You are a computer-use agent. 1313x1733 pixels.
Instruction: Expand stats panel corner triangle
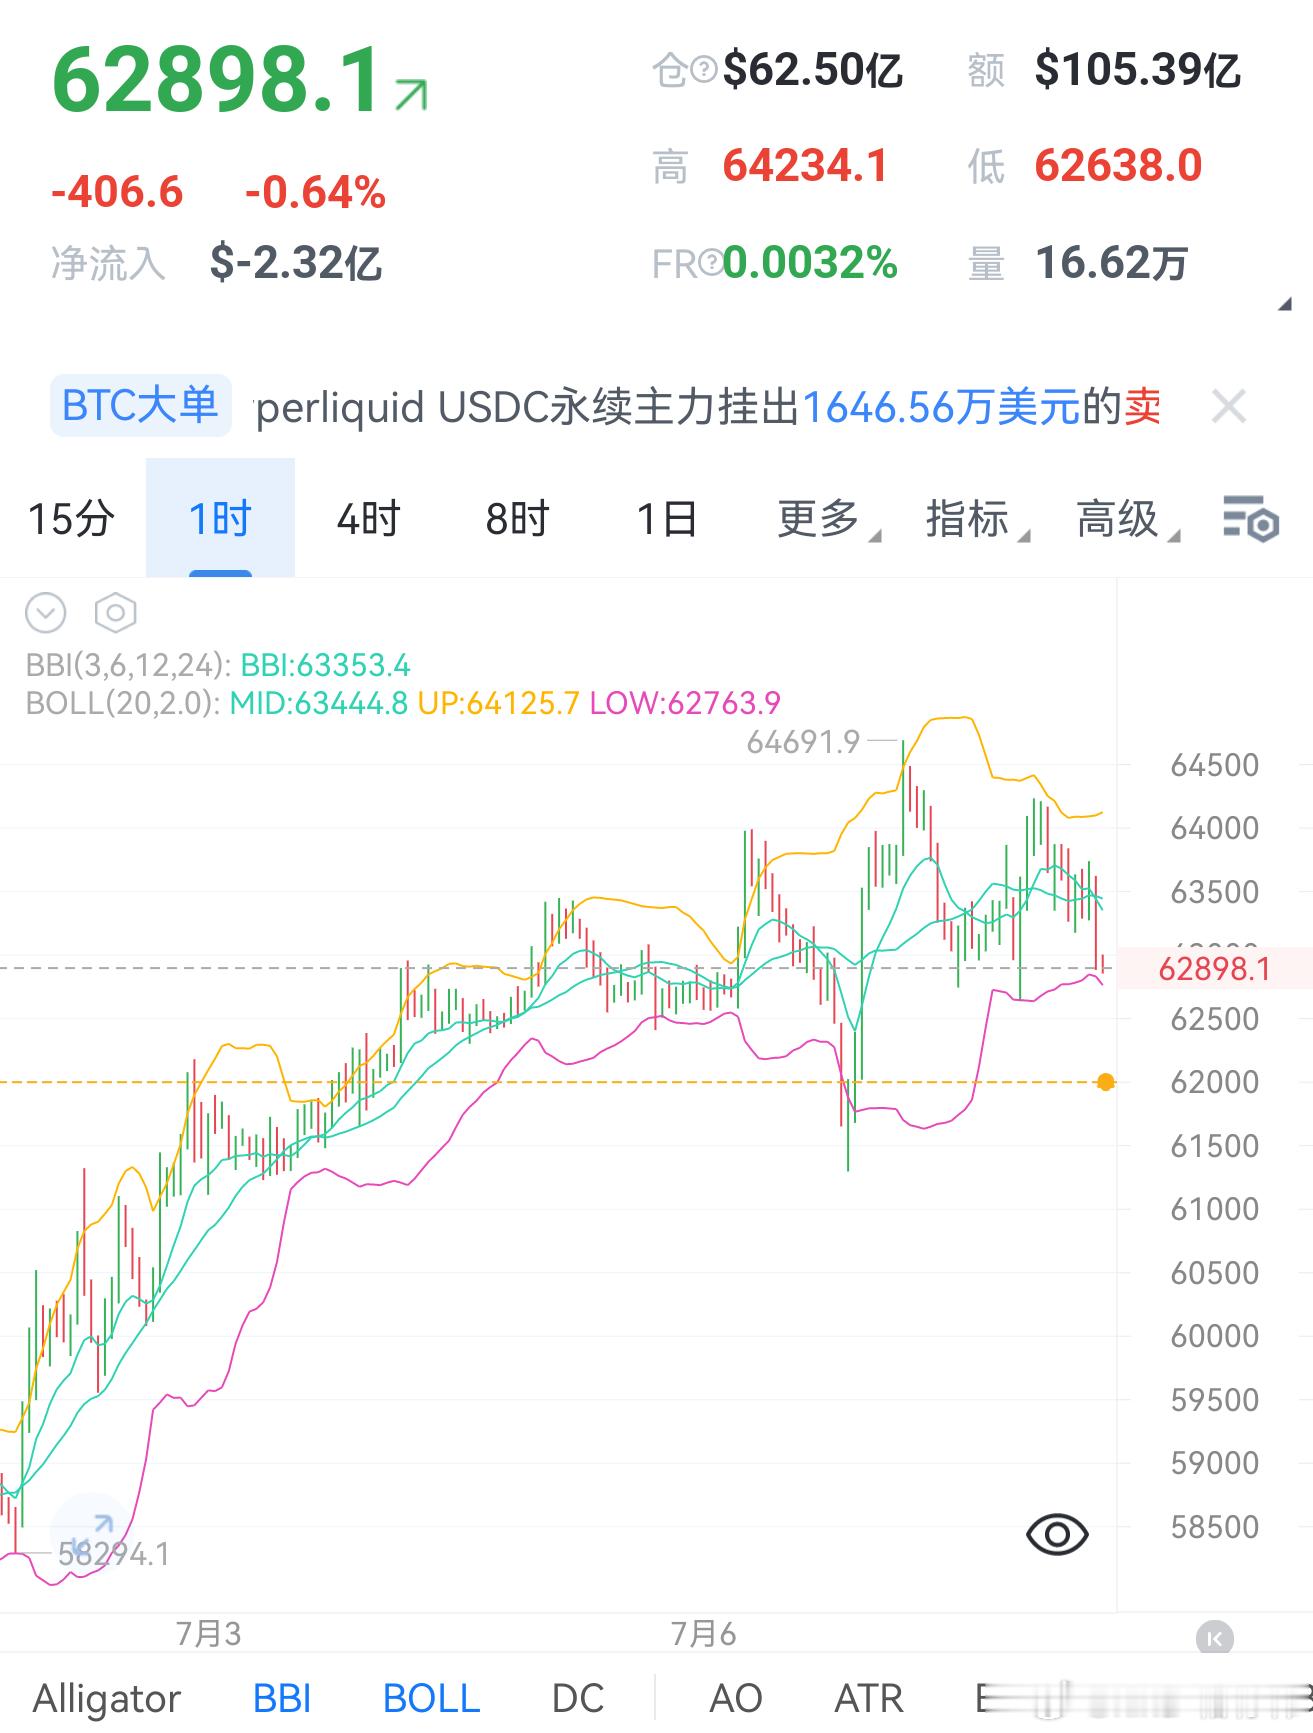point(1285,305)
